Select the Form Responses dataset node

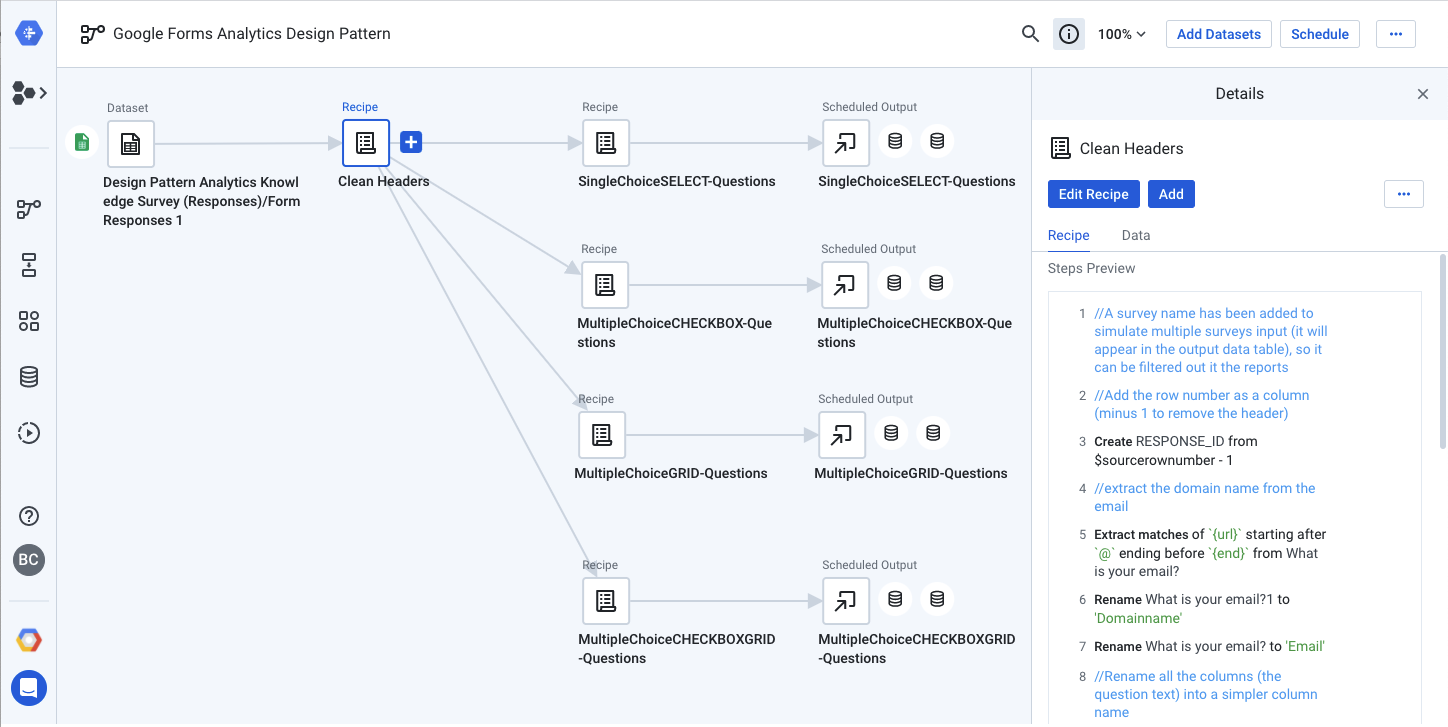[131, 144]
